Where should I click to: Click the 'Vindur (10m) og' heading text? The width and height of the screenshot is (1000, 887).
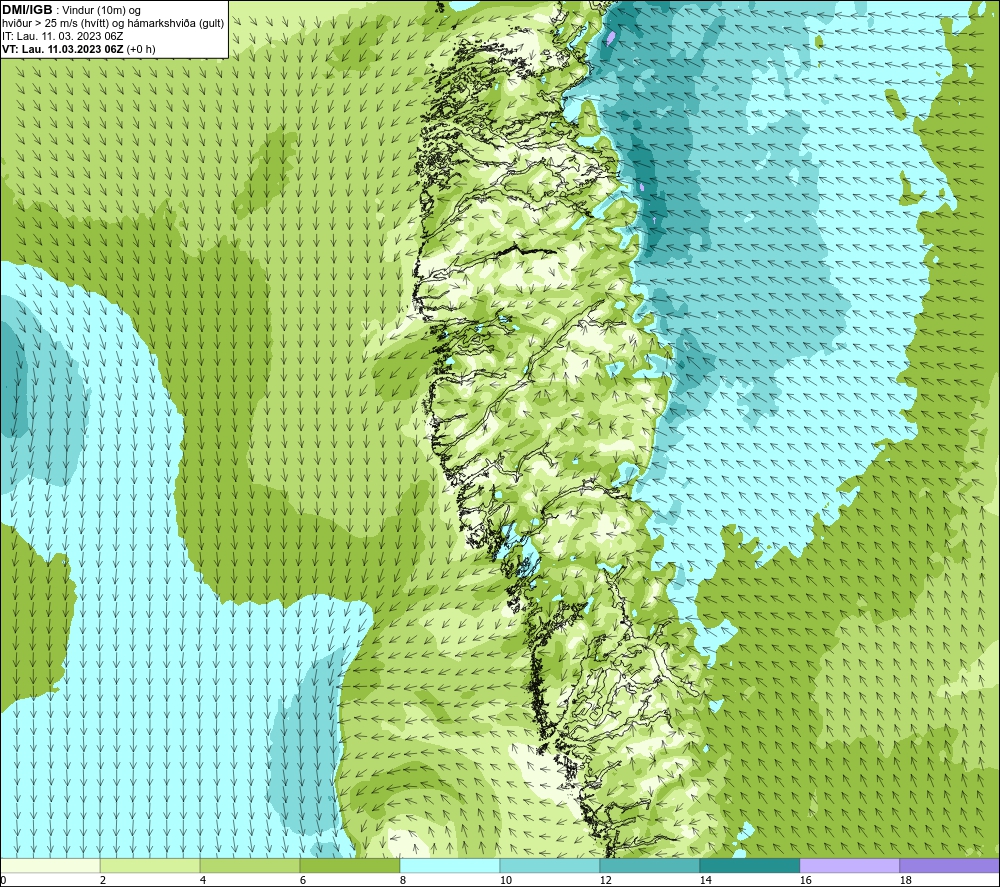(x=103, y=11)
